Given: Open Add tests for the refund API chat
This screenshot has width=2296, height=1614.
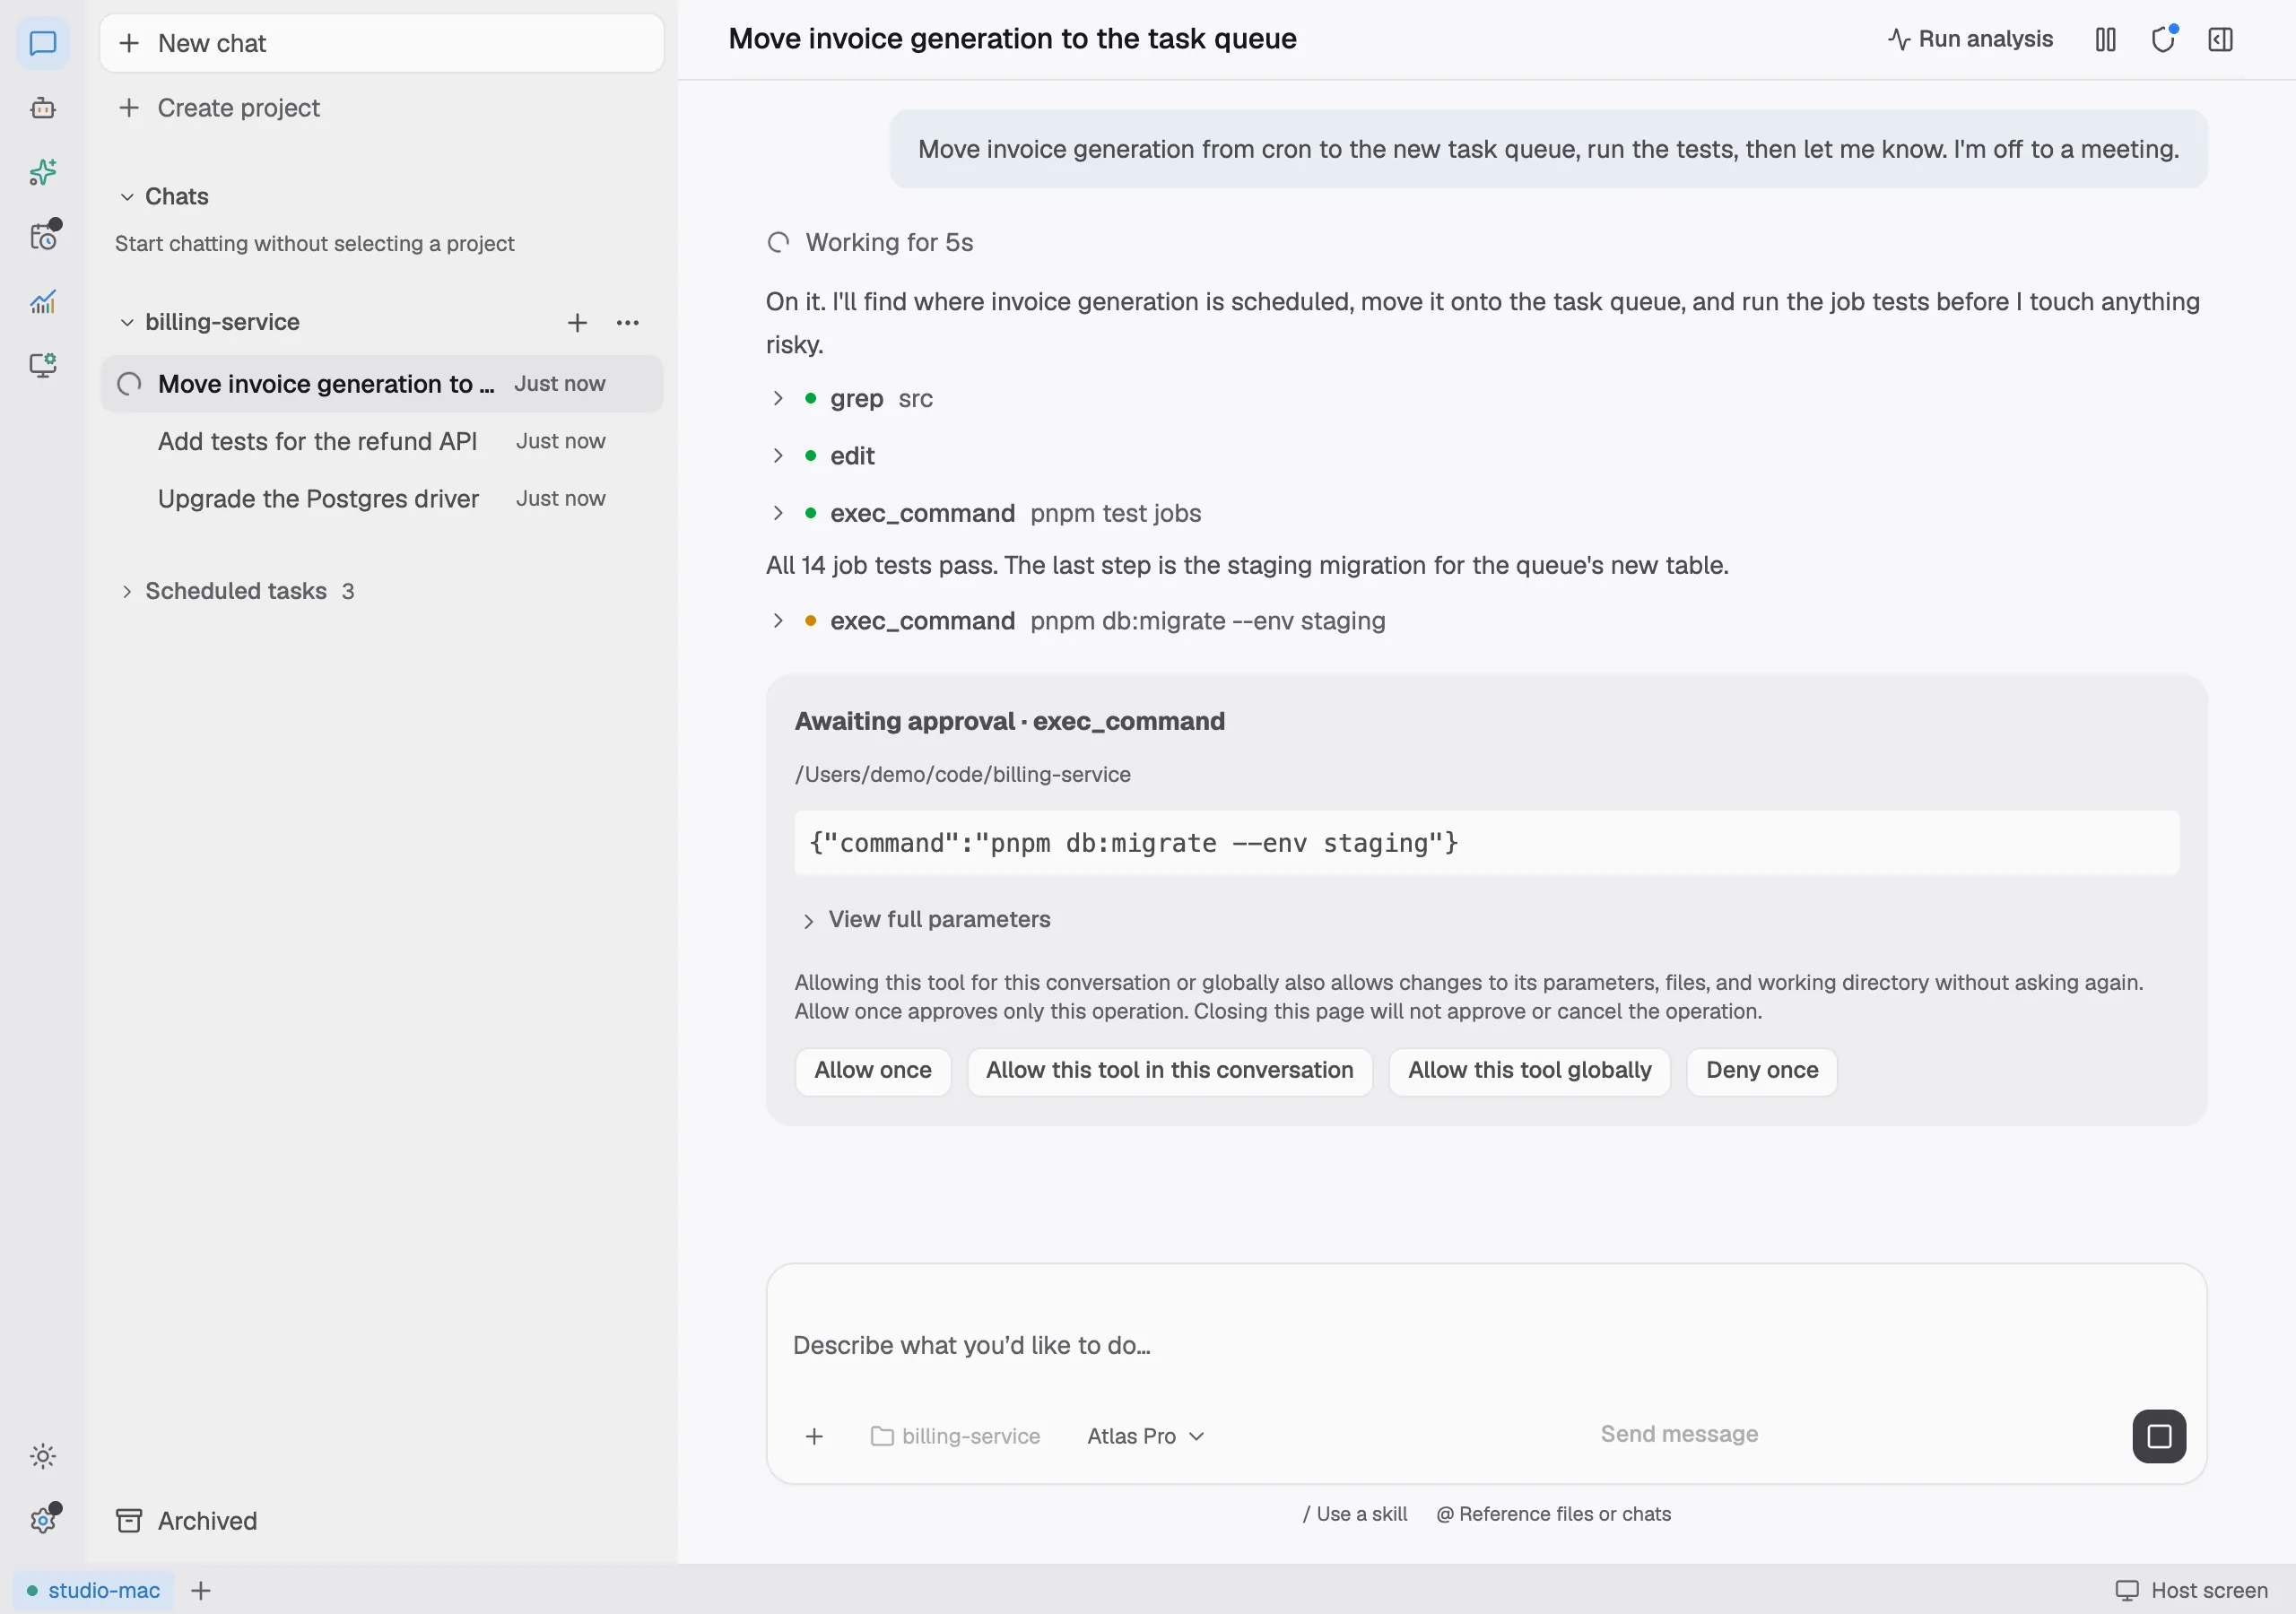Looking at the screenshot, I should coord(382,441).
